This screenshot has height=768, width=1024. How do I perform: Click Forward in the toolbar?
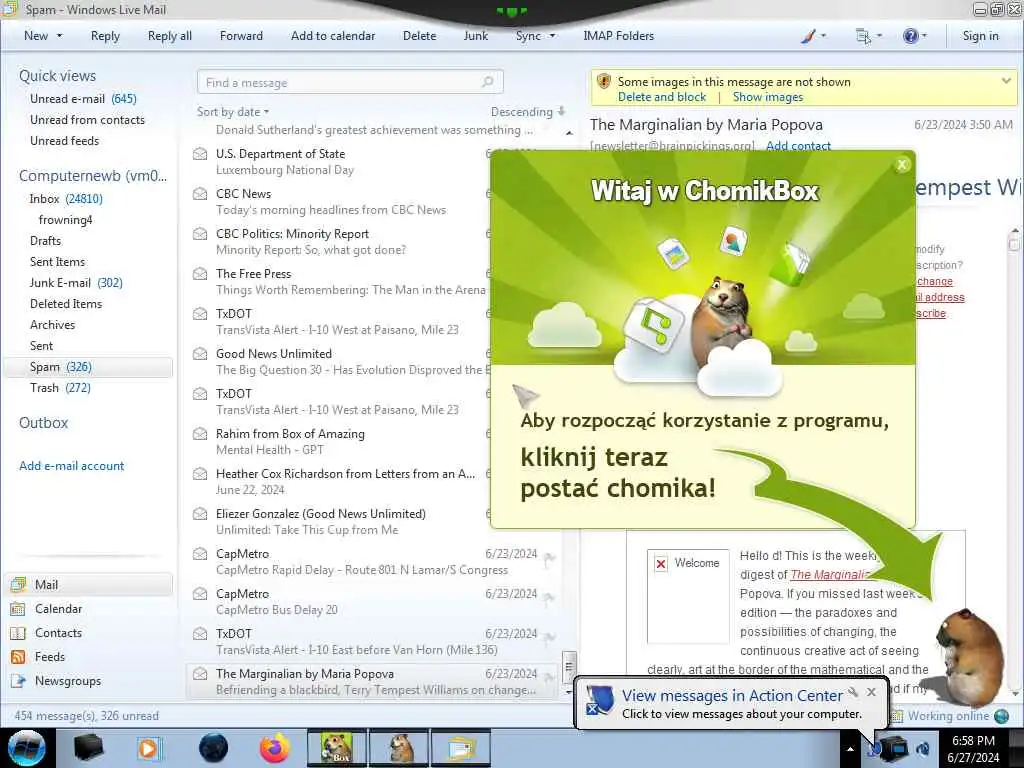[241, 36]
